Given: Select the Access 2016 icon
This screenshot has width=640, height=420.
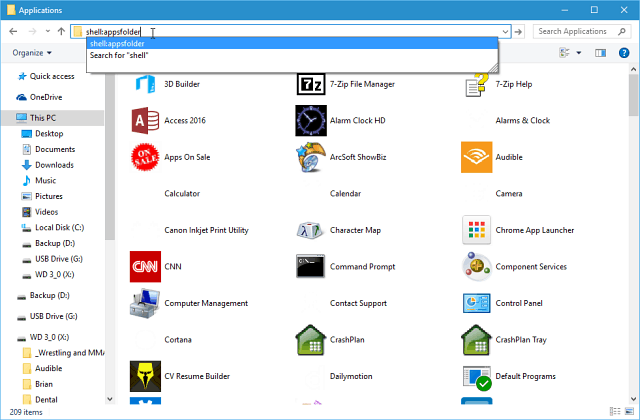Looking at the screenshot, I should 145,120.
